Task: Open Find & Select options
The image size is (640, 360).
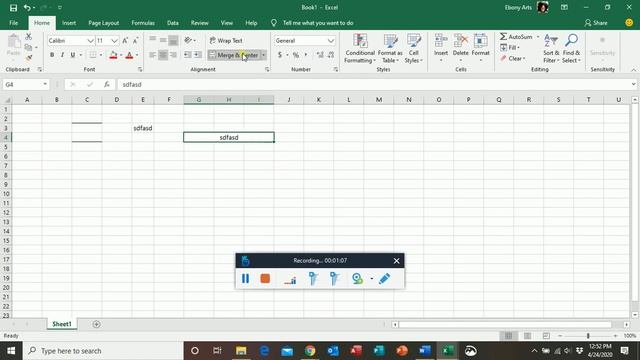Action: pos(571,49)
